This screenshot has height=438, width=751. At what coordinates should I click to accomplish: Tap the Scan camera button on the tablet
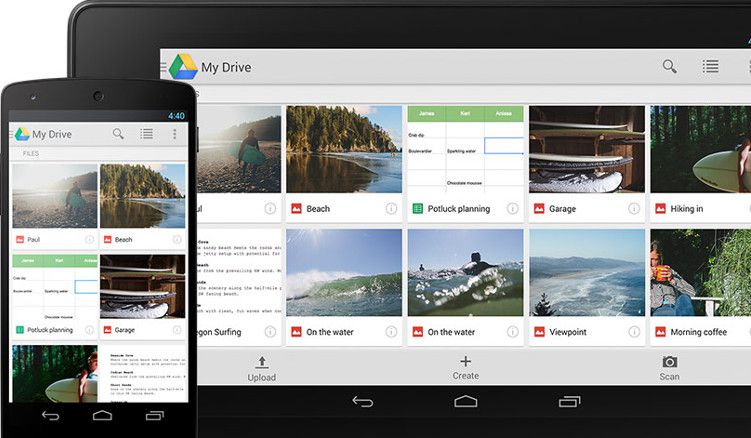pos(669,368)
